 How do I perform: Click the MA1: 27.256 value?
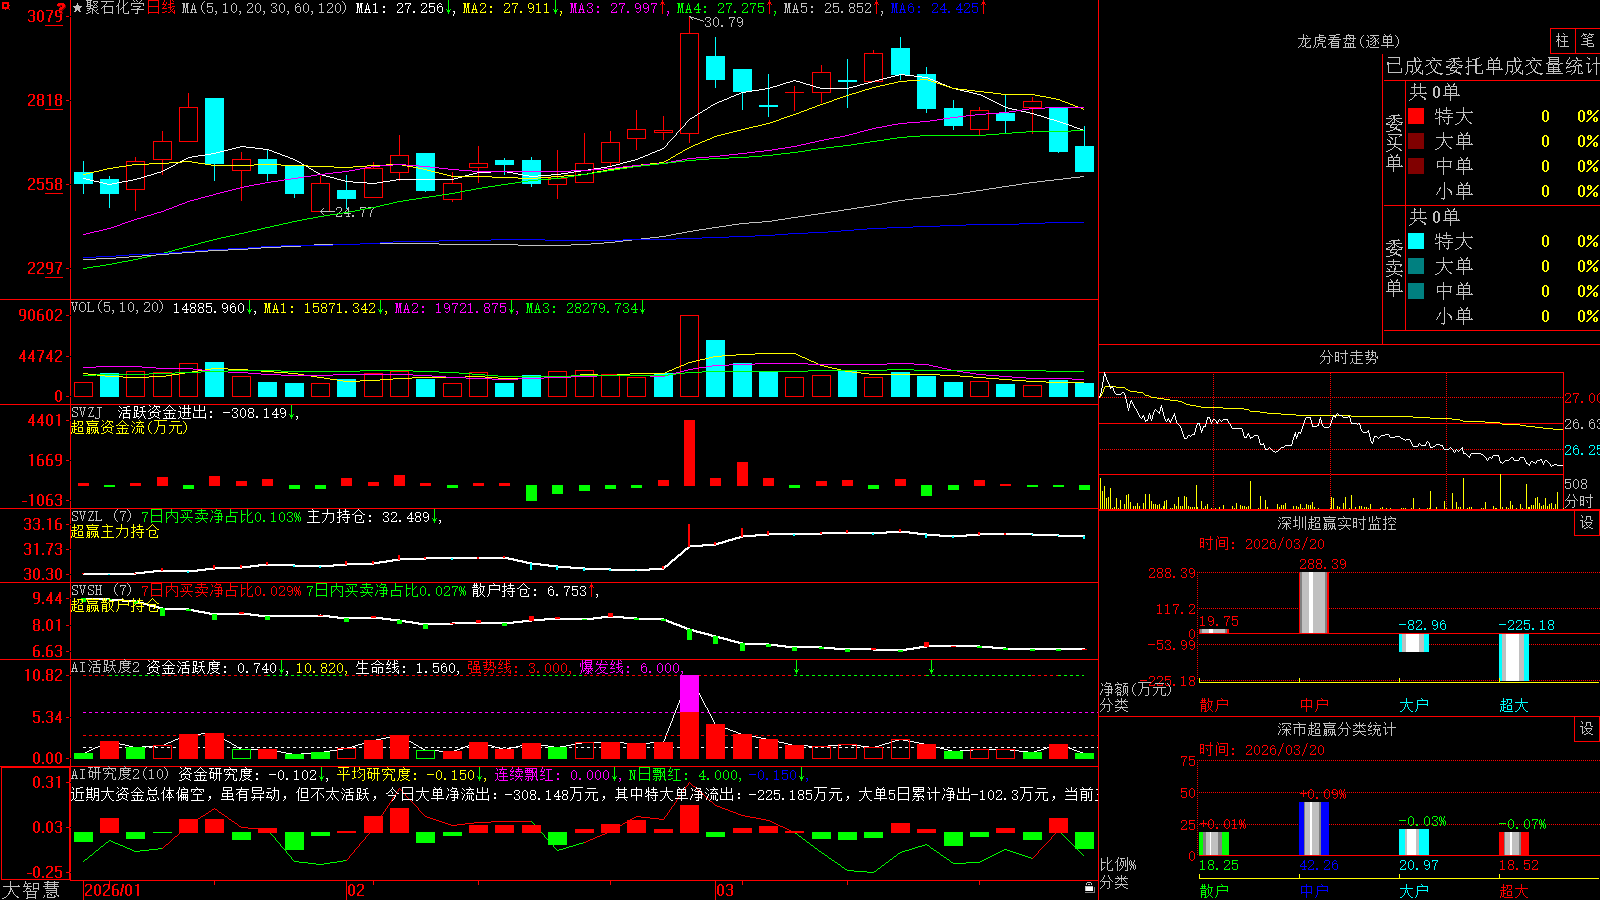(x=405, y=8)
